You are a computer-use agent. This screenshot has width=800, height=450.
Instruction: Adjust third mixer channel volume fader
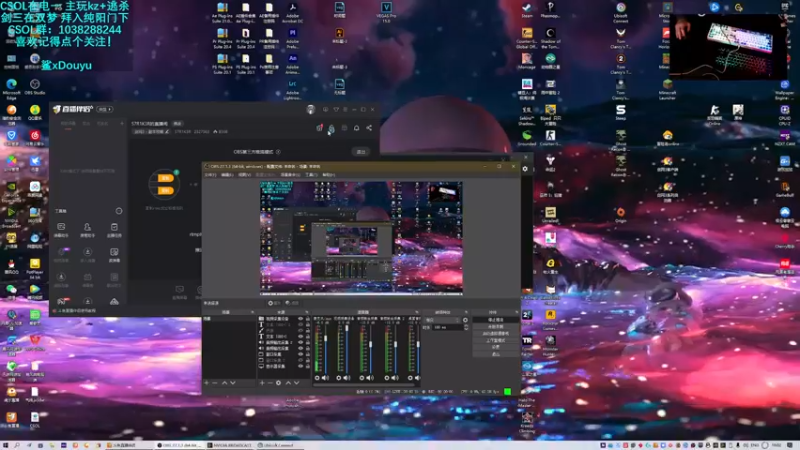pos(370,344)
